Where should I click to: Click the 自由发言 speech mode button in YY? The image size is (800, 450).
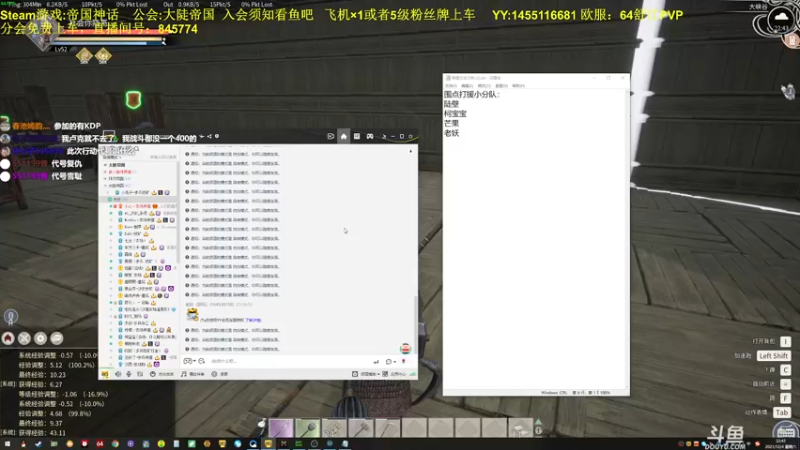click(162, 374)
